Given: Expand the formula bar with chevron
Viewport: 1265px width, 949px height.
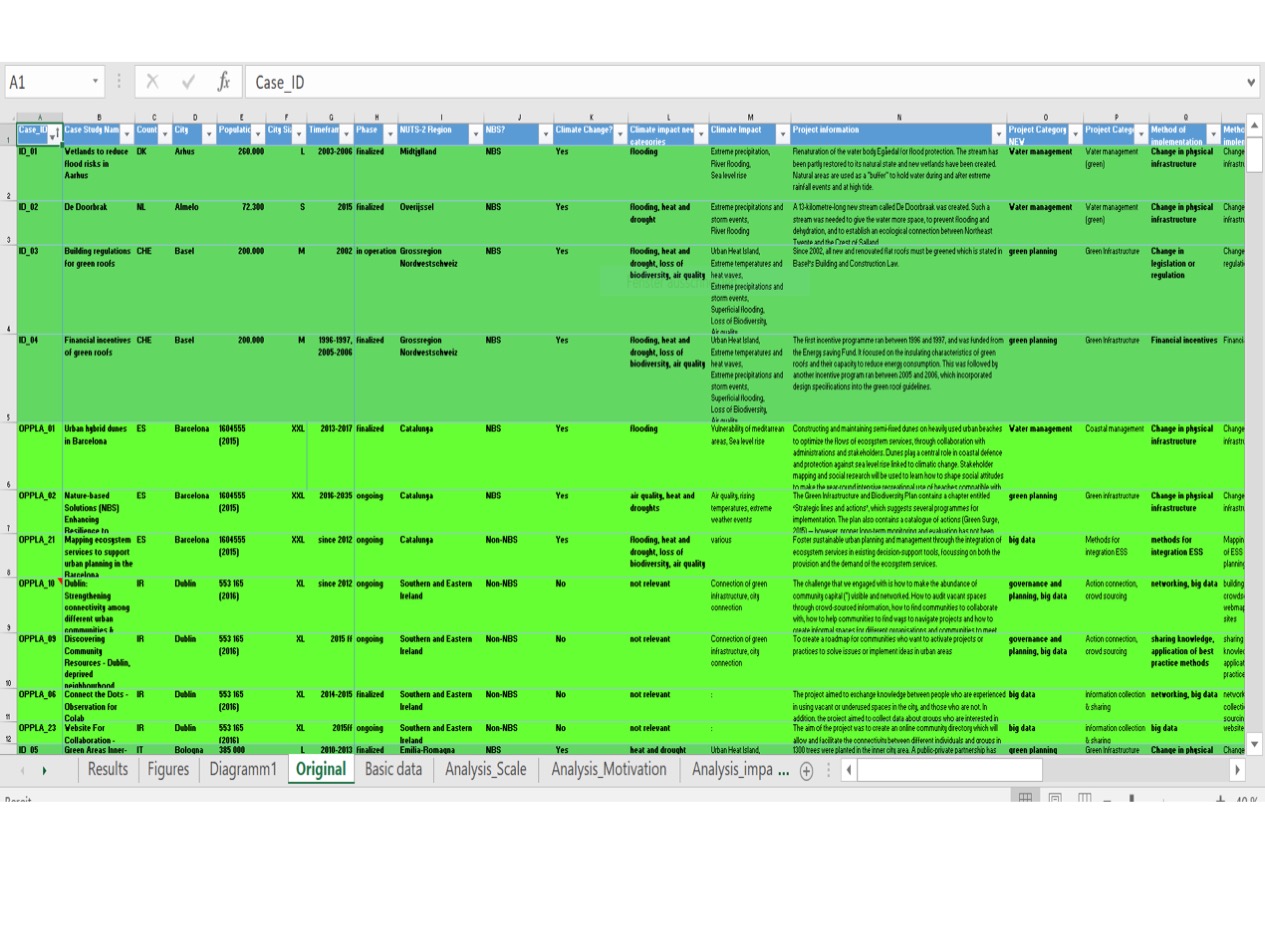Looking at the screenshot, I should pyautogui.click(x=1251, y=82).
